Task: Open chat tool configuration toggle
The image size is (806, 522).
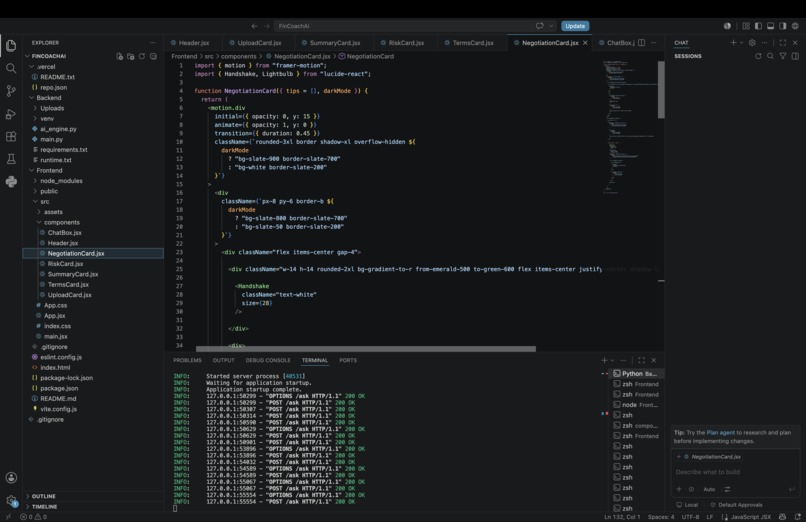Action: click(727, 489)
